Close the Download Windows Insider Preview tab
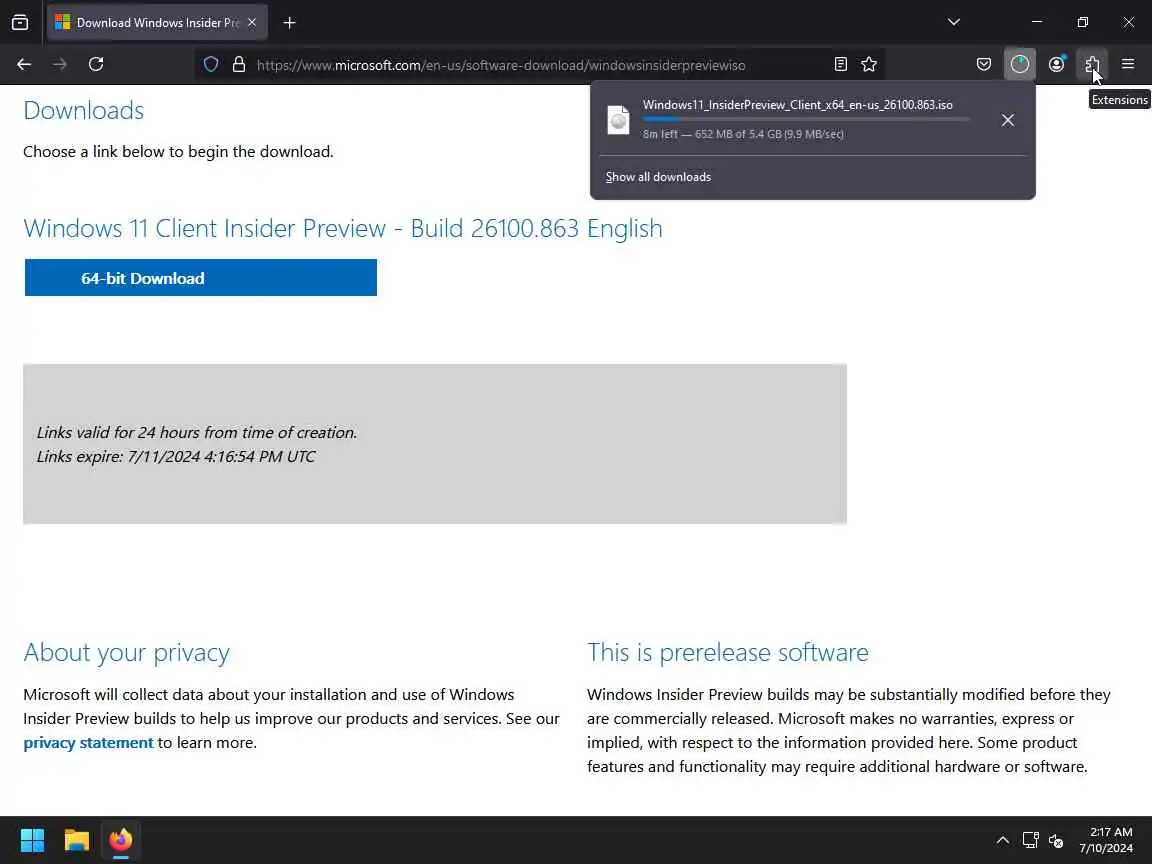The image size is (1152, 864). point(252,23)
